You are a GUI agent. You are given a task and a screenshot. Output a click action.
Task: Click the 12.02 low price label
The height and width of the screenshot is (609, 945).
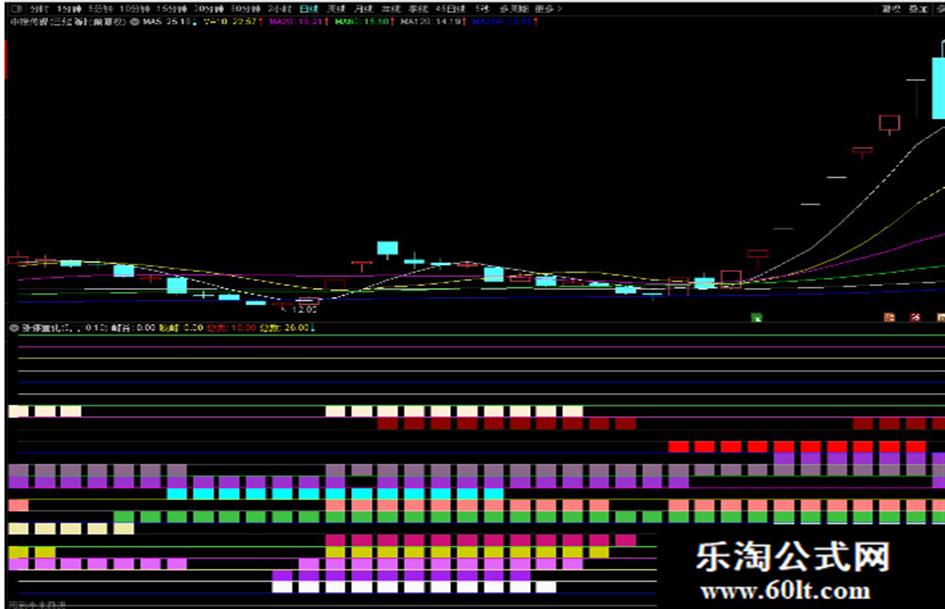click(x=304, y=310)
